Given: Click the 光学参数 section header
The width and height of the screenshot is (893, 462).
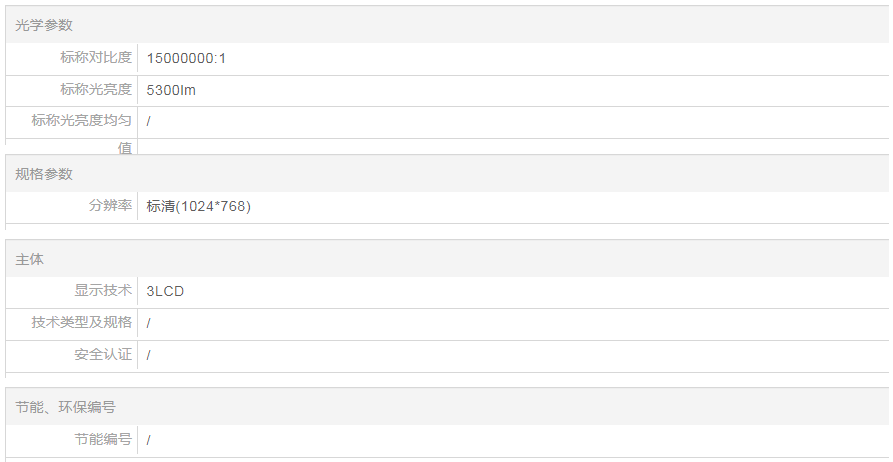Looking at the screenshot, I should 44,25.
